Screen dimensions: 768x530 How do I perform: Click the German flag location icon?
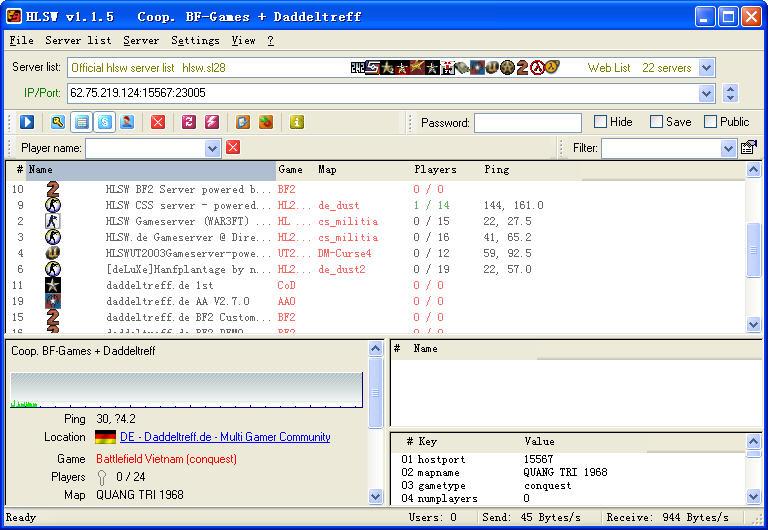click(105, 437)
